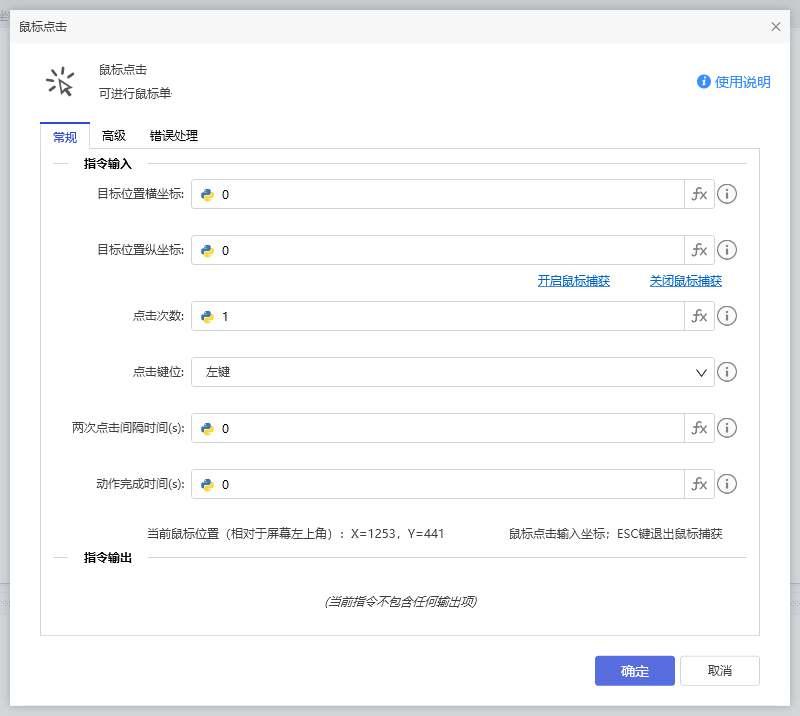800x716 pixels.
Task: Click the fx icon beside 点击次数
Action: click(x=699, y=316)
